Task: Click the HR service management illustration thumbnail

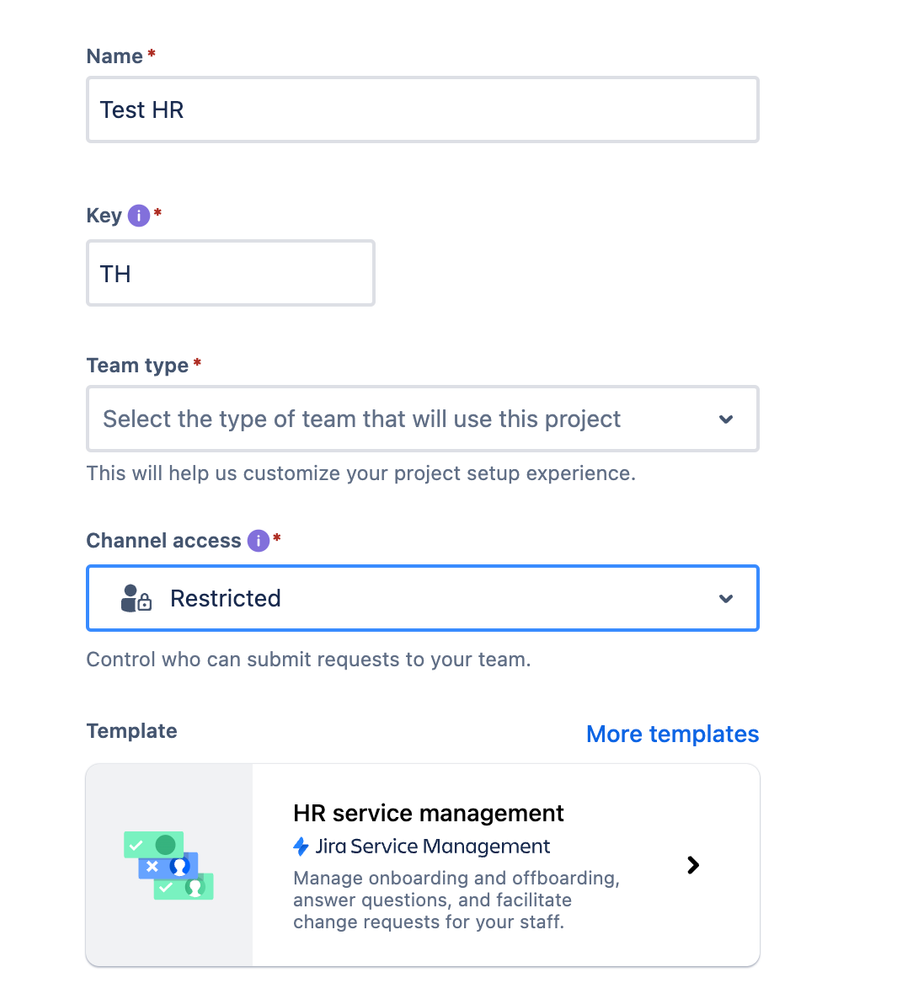Action: [x=169, y=865]
